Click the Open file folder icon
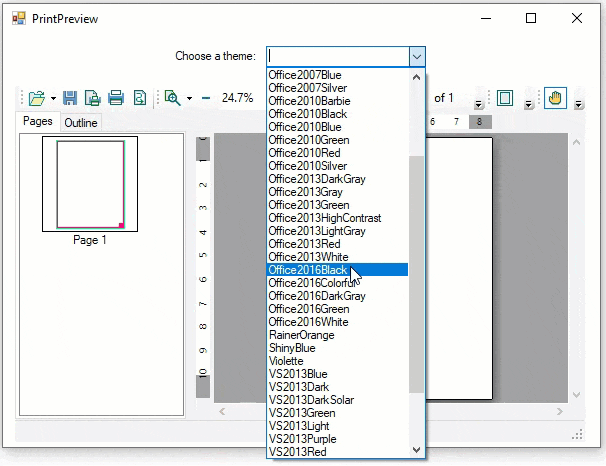The image size is (606, 466). pyautogui.click(x=36, y=98)
